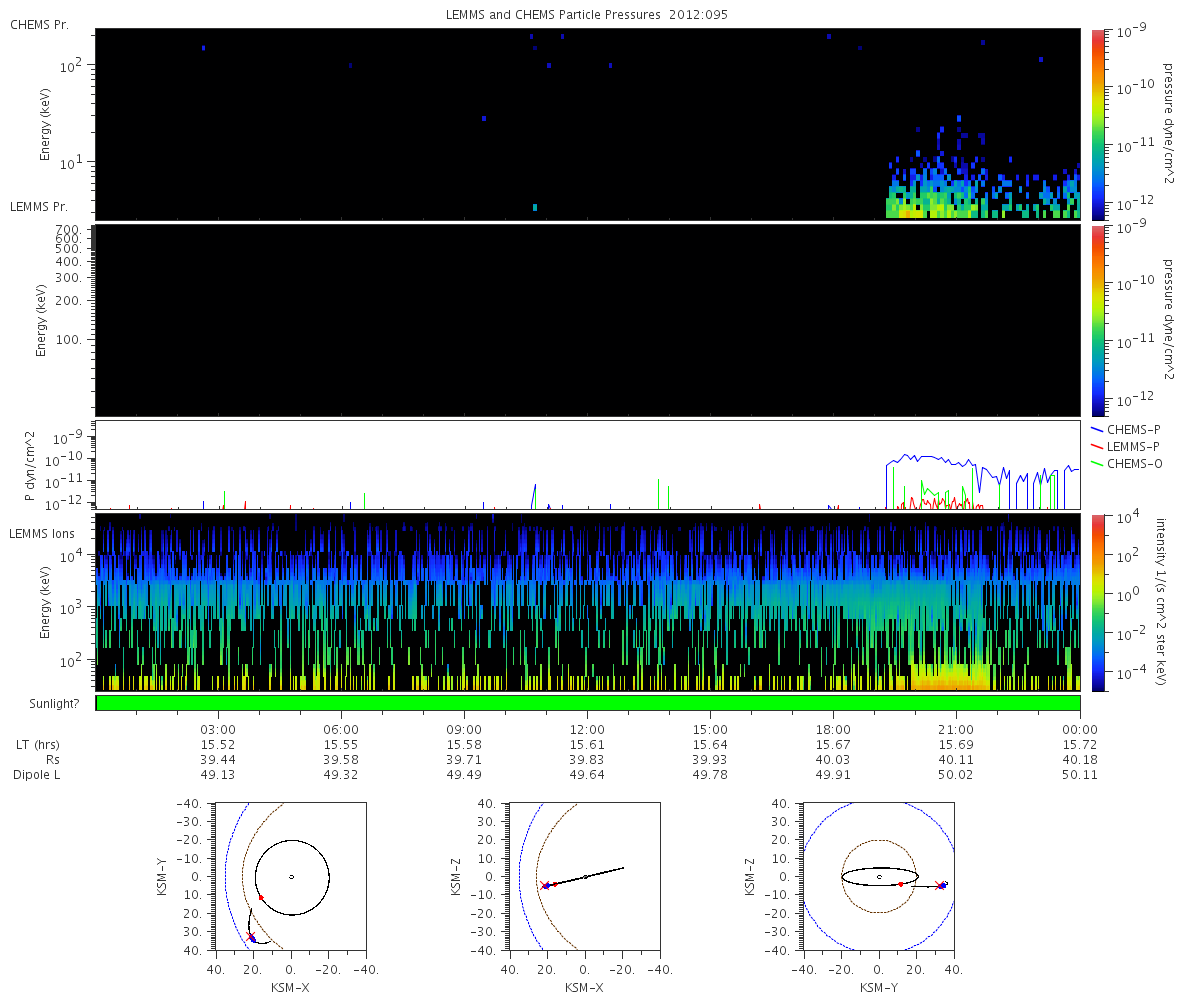
Task: Click the LEMMS Ions panel 'Energy (keV)' axis label
Action: [x=45, y=603]
